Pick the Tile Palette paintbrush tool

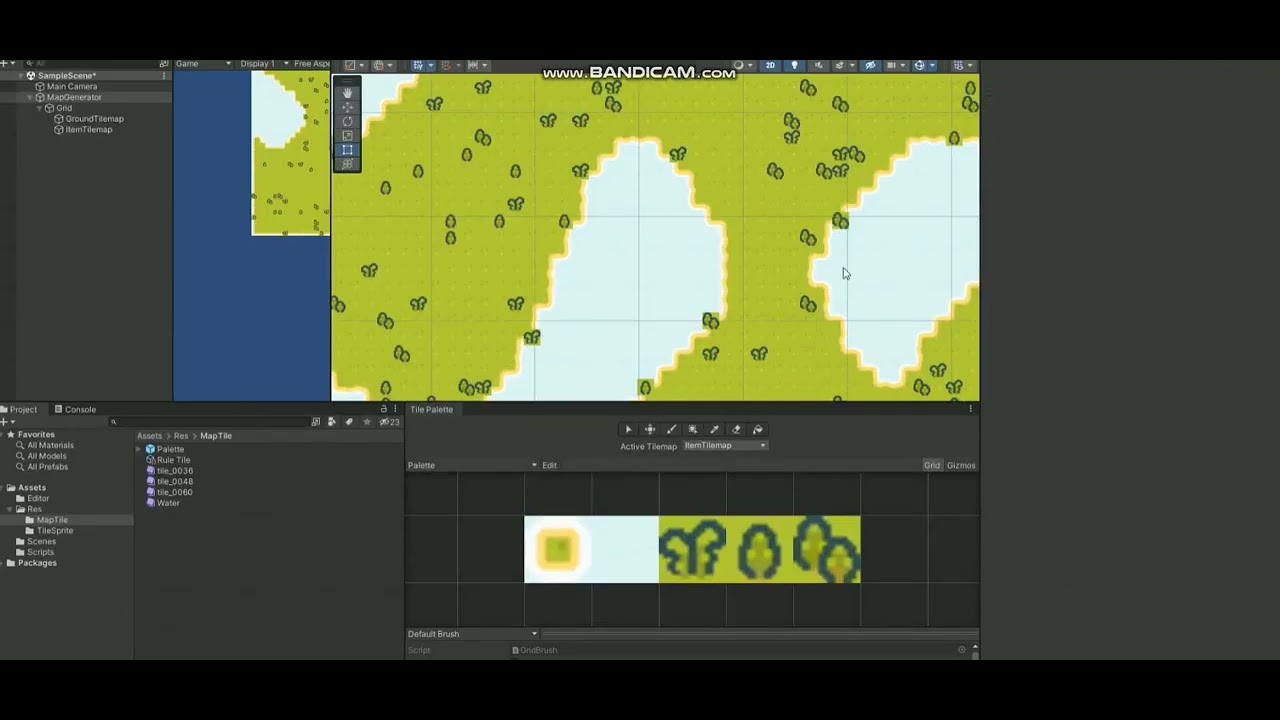point(671,430)
